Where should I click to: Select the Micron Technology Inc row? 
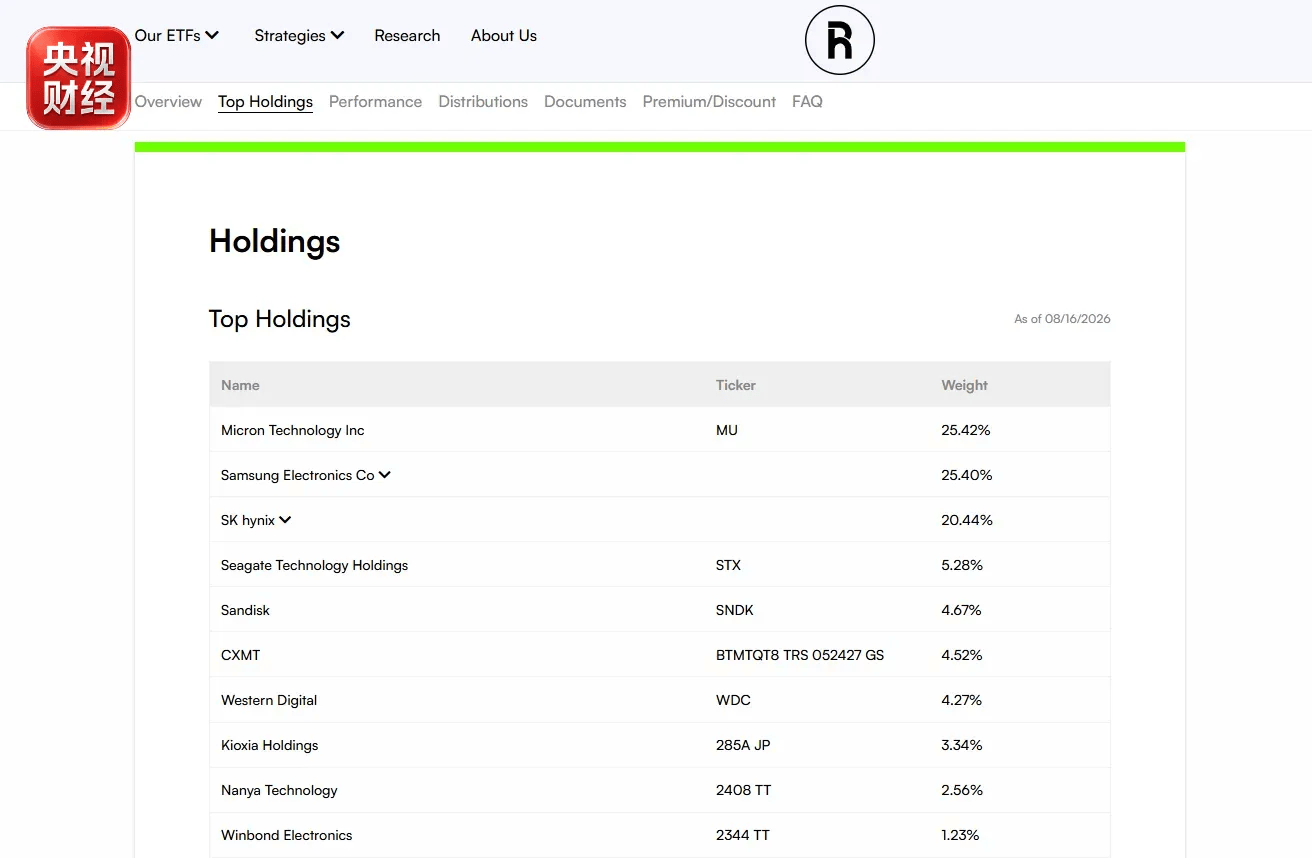660,430
